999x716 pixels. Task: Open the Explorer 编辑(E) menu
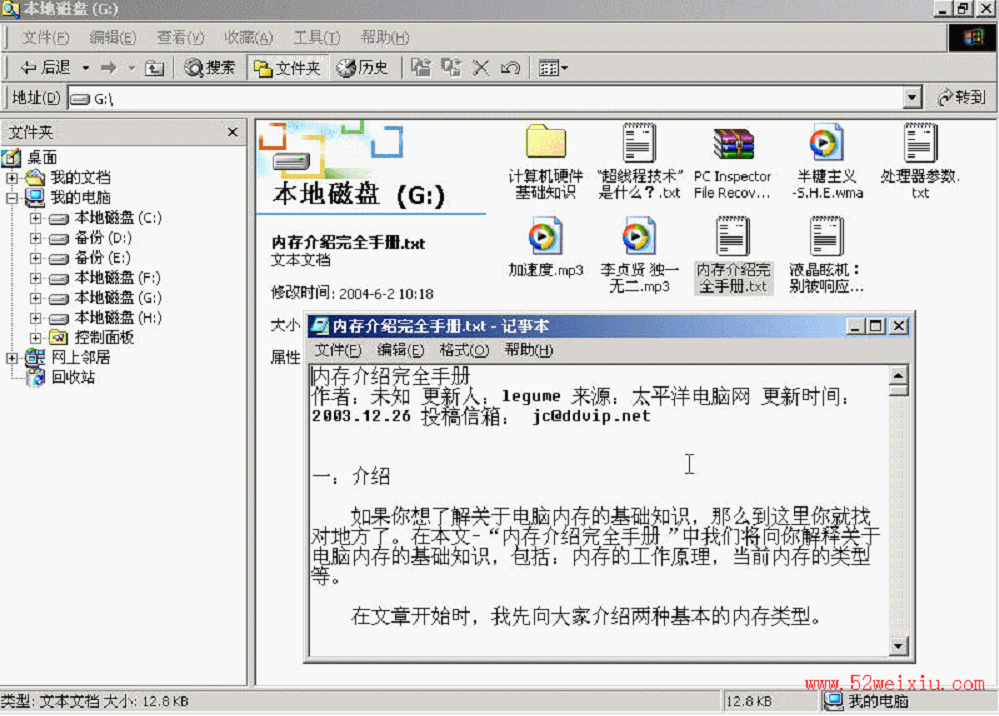point(113,38)
